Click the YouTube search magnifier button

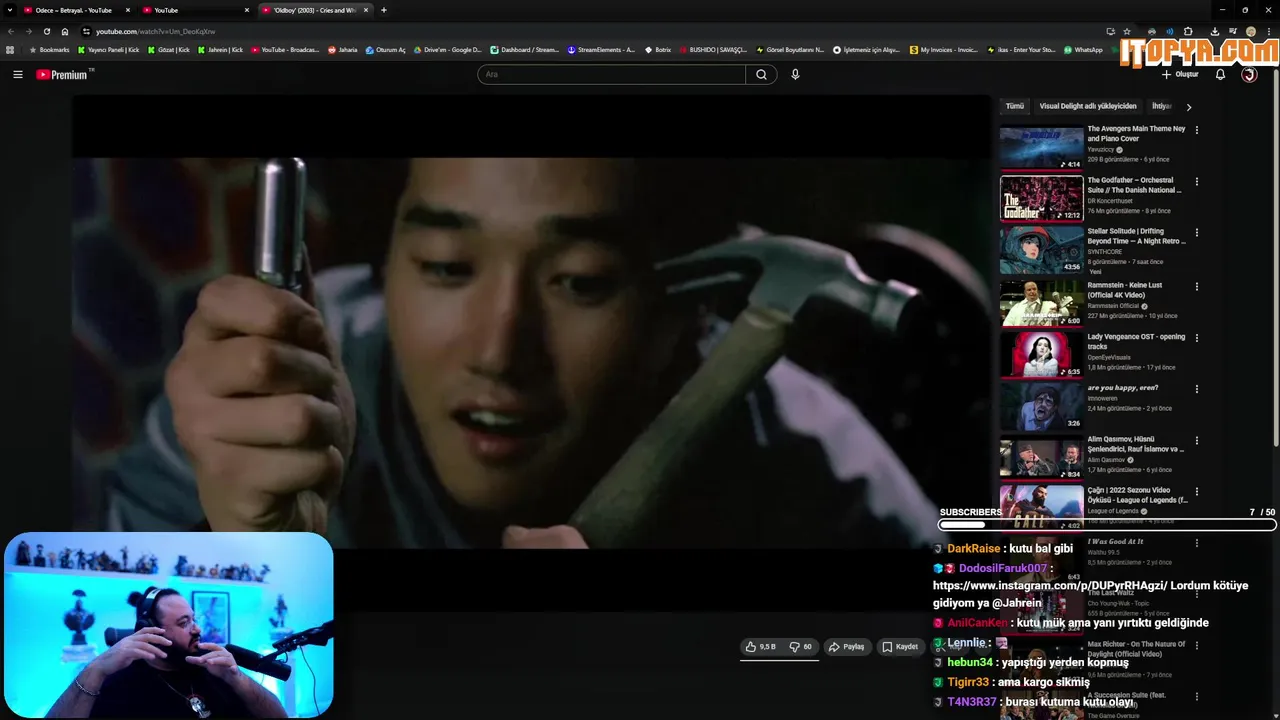coord(761,74)
